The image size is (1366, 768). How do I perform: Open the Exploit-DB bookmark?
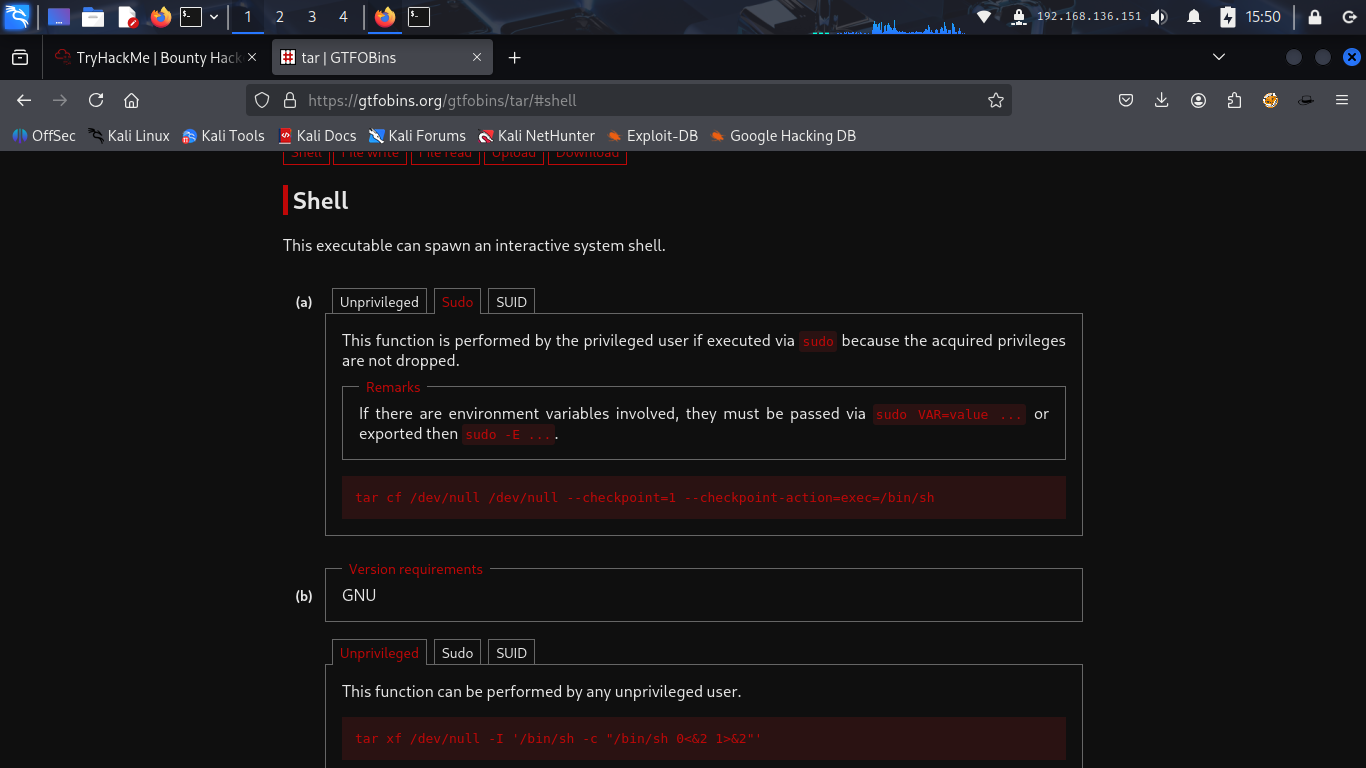652,136
